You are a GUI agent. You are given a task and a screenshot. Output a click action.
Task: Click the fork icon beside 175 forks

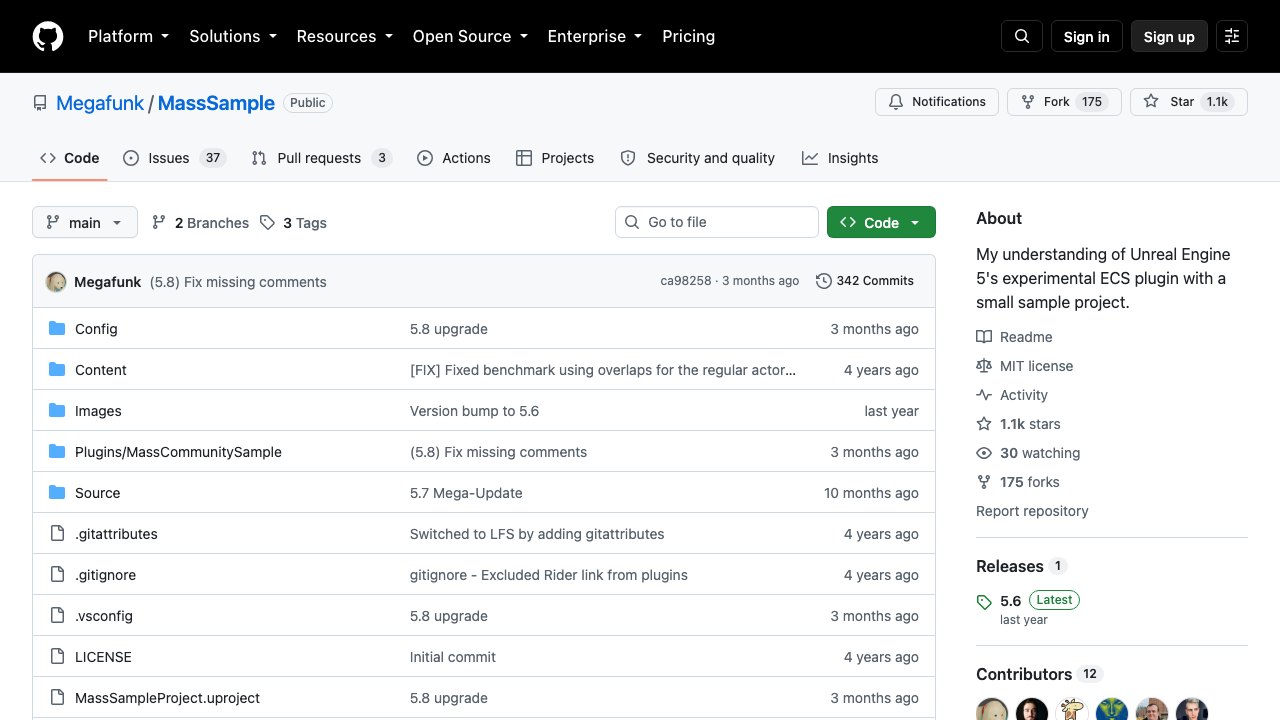pos(984,482)
